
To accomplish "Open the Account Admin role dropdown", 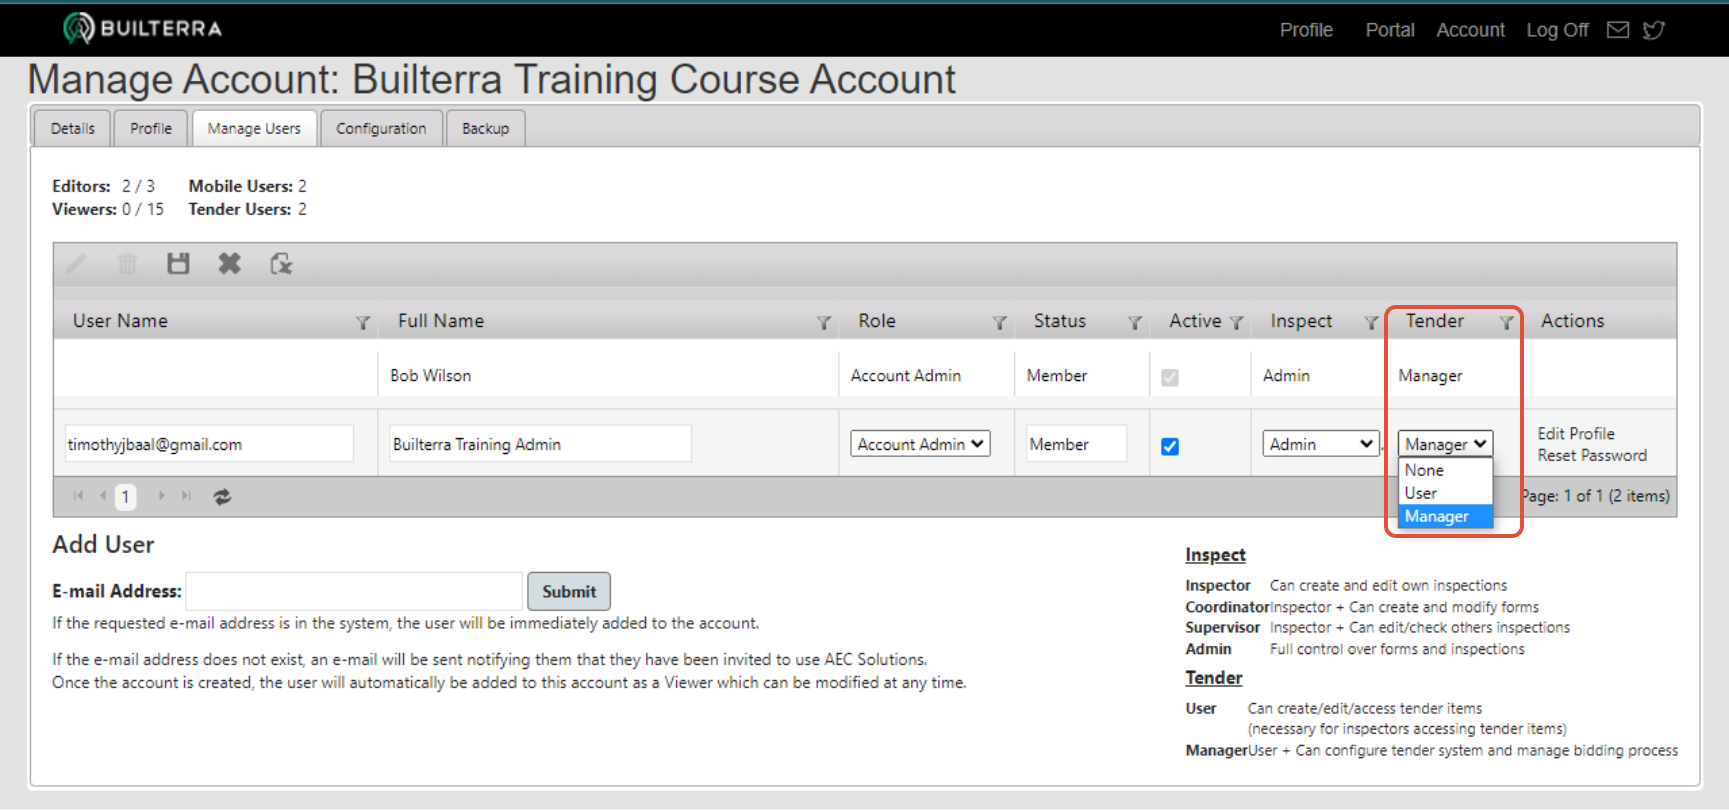I will 920,444.
